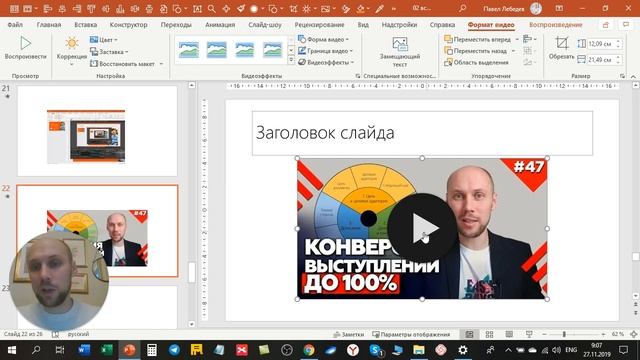Click the search magnifier in title bar

(462, 8)
